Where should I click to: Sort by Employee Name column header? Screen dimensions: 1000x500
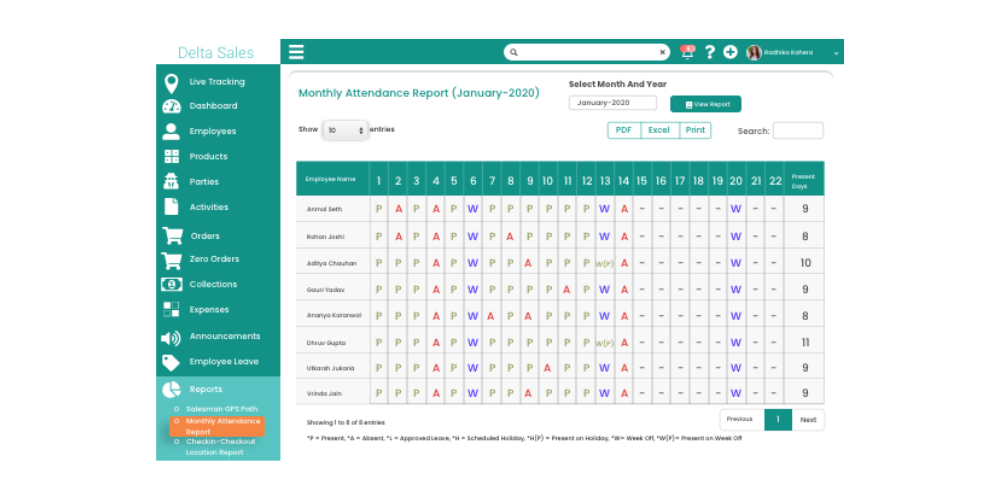(333, 179)
